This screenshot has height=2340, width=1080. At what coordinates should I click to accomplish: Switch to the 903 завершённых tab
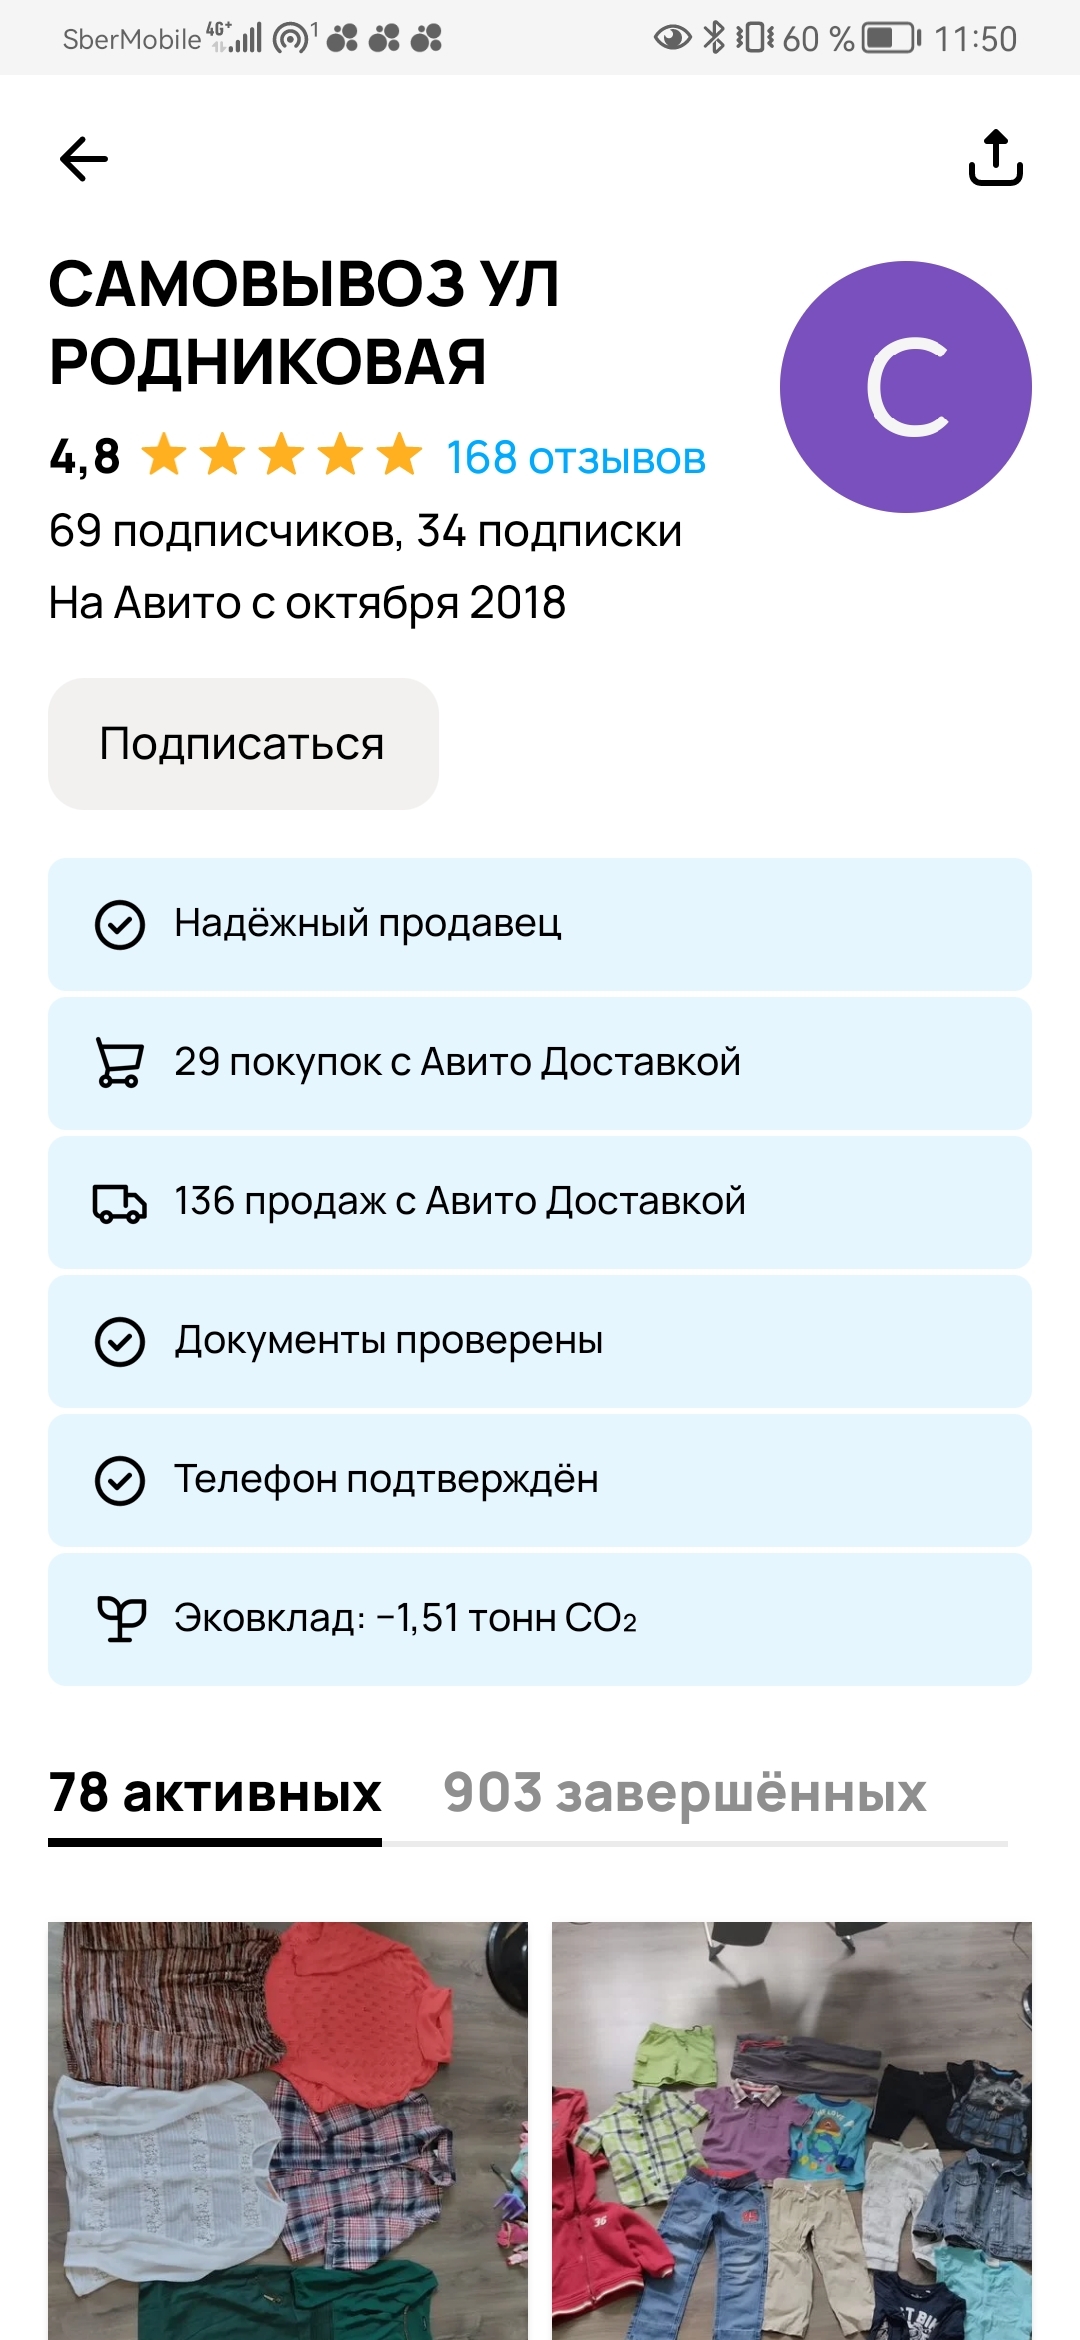coord(684,1793)
